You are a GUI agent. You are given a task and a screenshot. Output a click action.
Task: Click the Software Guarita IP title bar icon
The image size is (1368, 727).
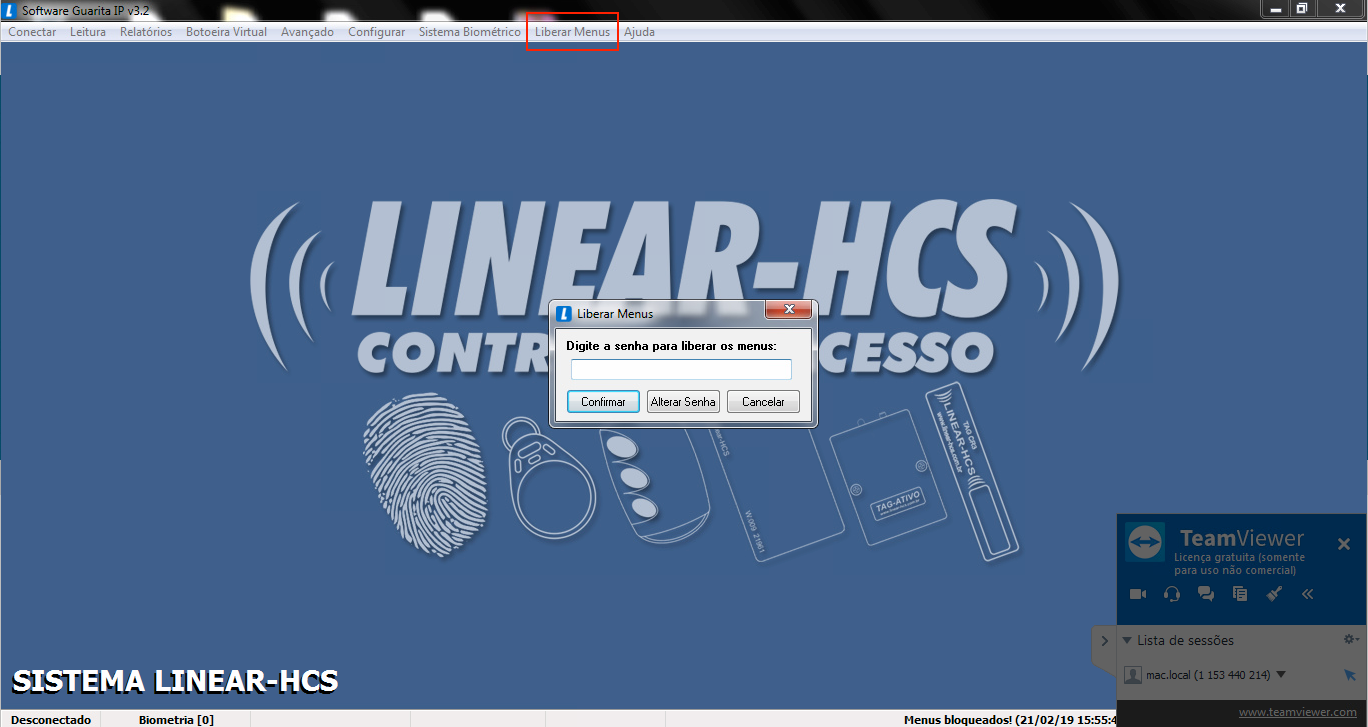click(10, 10)
